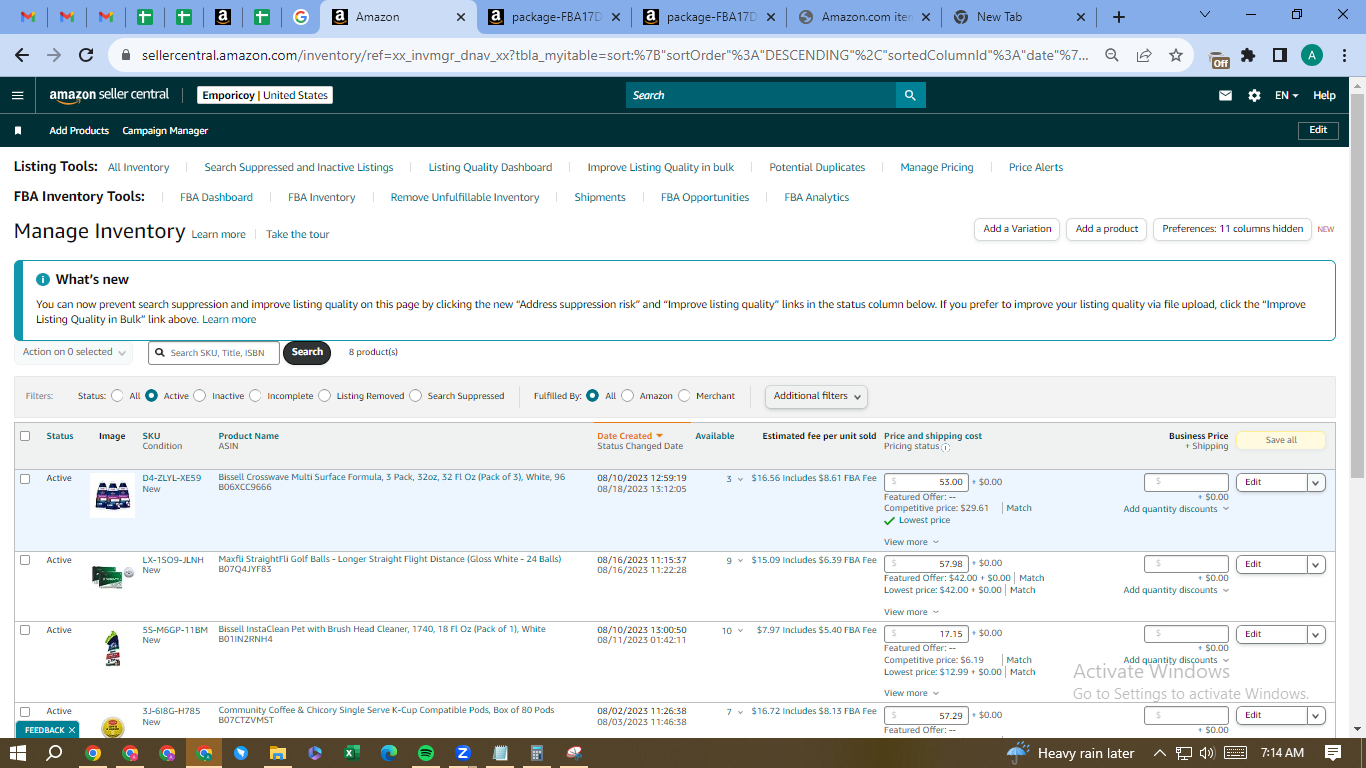Filter by Search Suppressed status
This screenshot has height=768, width=1366.
415,396
